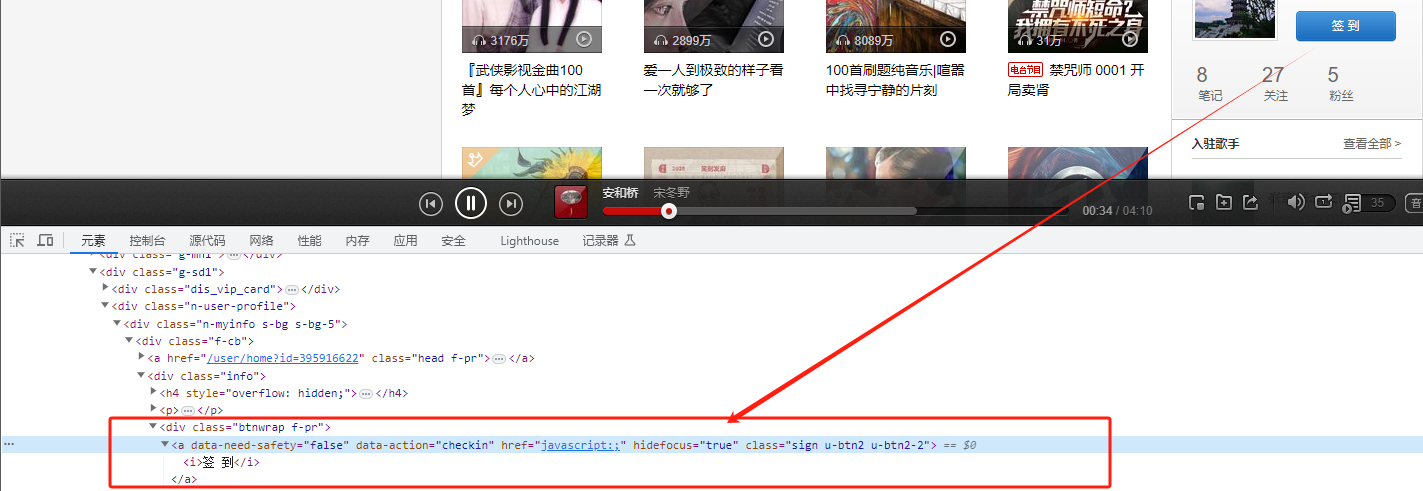Image resolution: width=1423 pixels, height=491 pixels.
Task: Collapse the div class n-user-profile node
Action: point(105,306)
